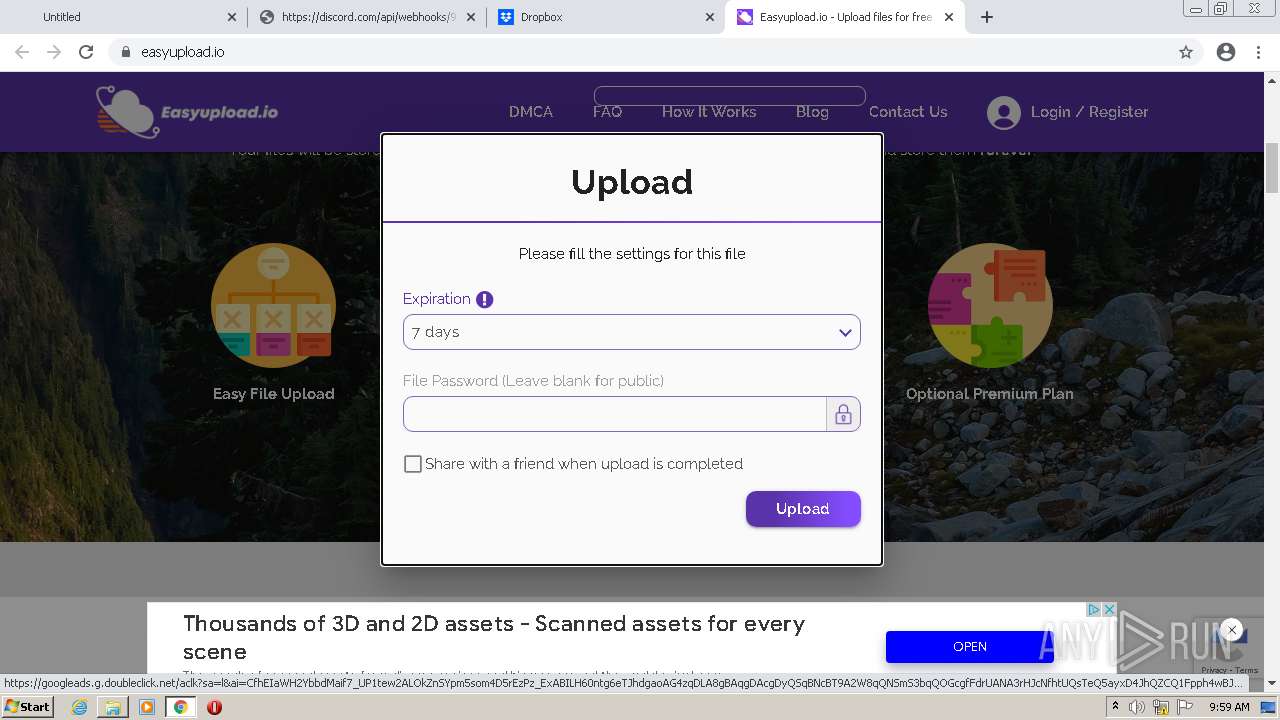Click the empty search box in header
Viewport: 1280px width, 720px height.
(x=730, y=96)
